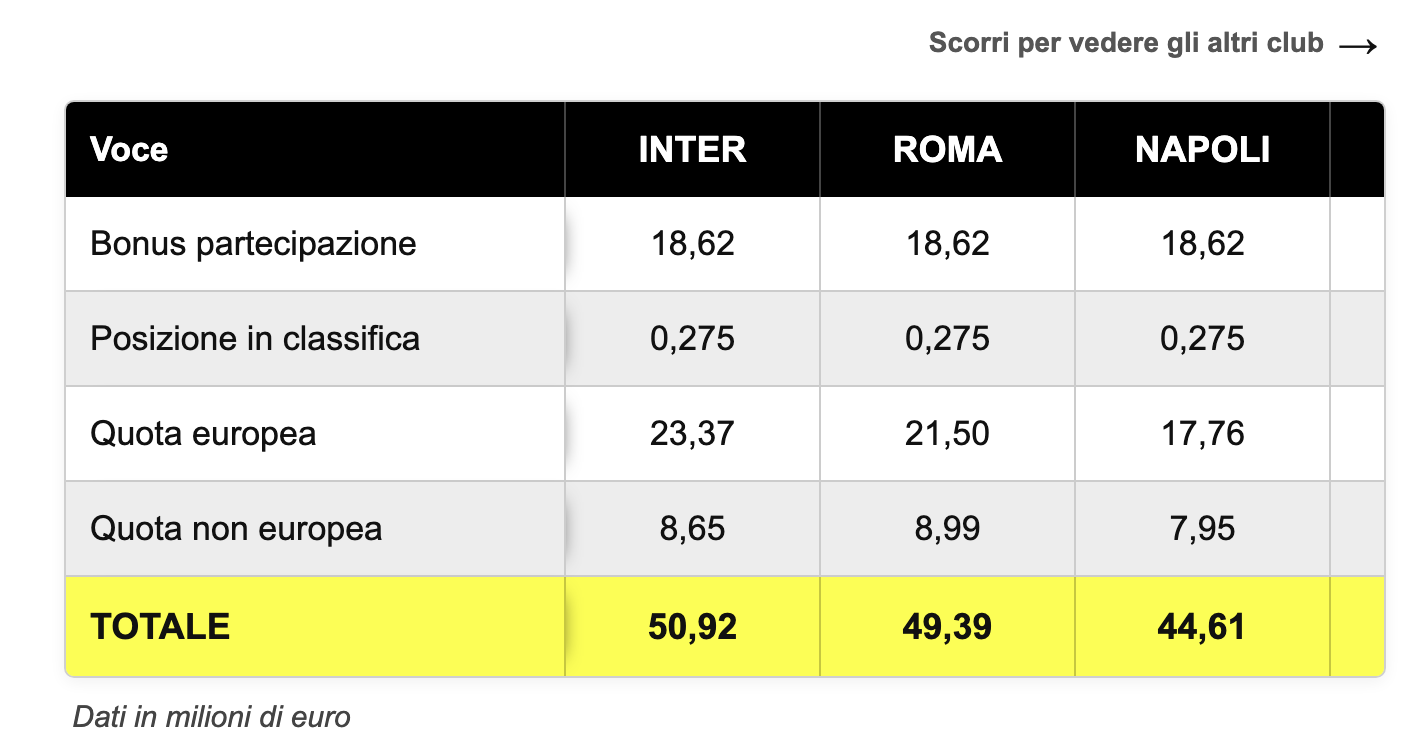Click the Bonus partecipazione row label
1424x754 pixels.
point(253,244)
